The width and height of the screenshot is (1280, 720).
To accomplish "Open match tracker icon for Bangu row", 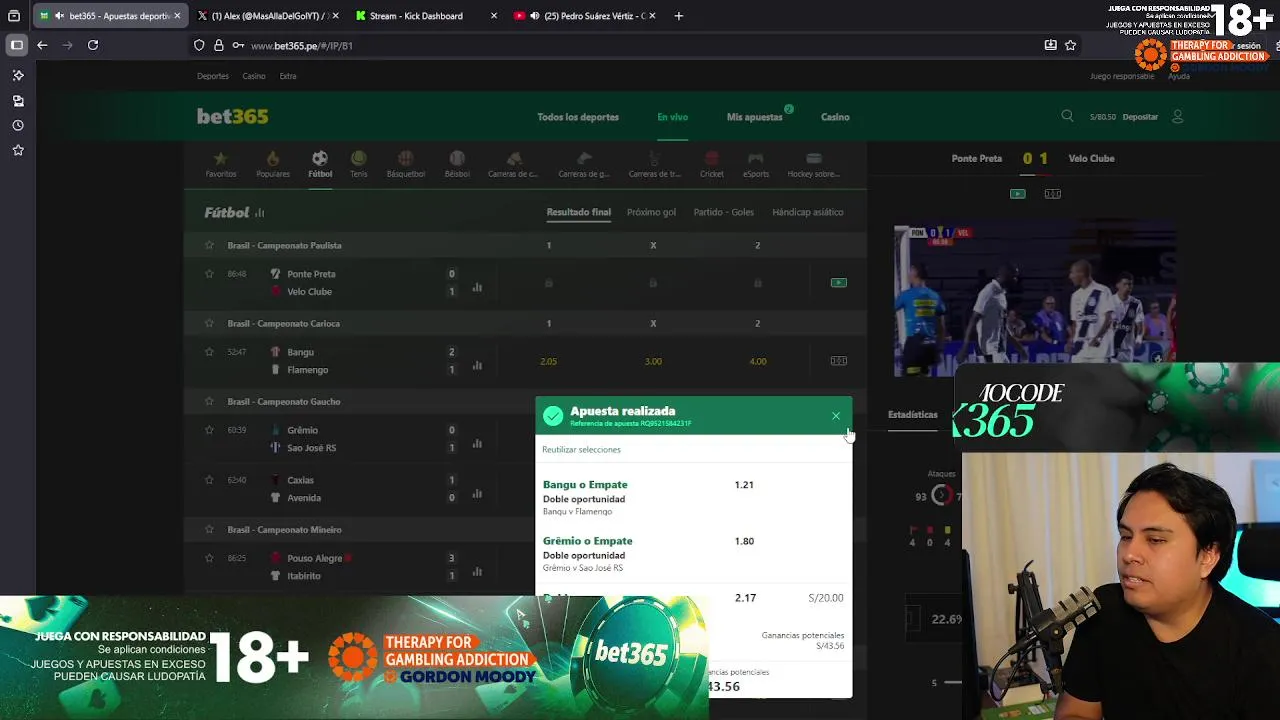I will [x=839, y=361].
